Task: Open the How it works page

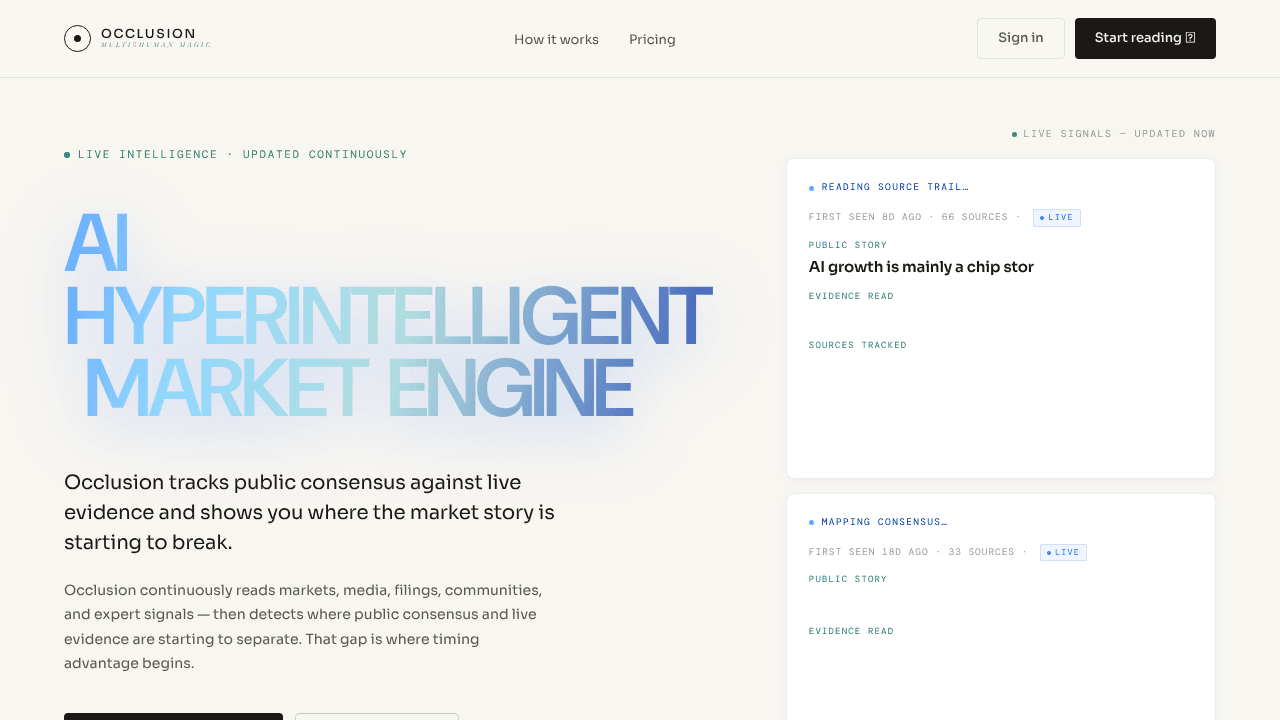Action: click(556, 40)
